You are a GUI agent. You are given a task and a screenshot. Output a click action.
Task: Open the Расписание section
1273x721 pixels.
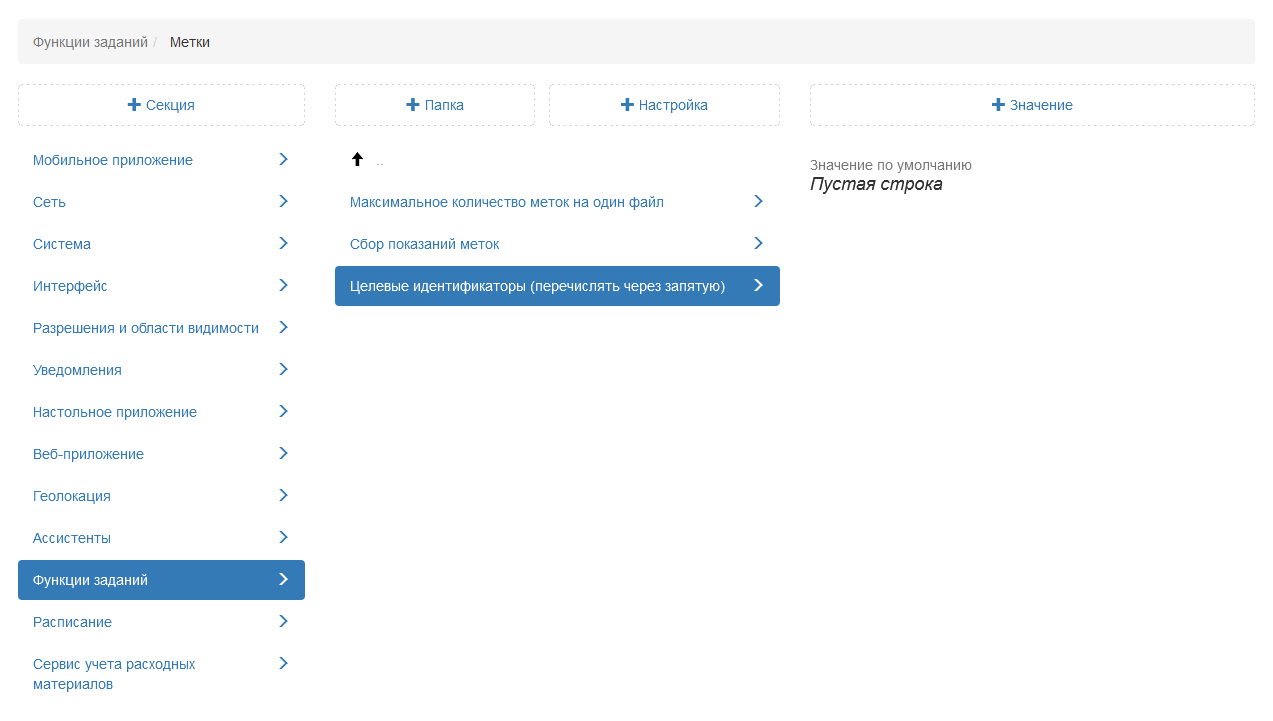click(72, 622)
